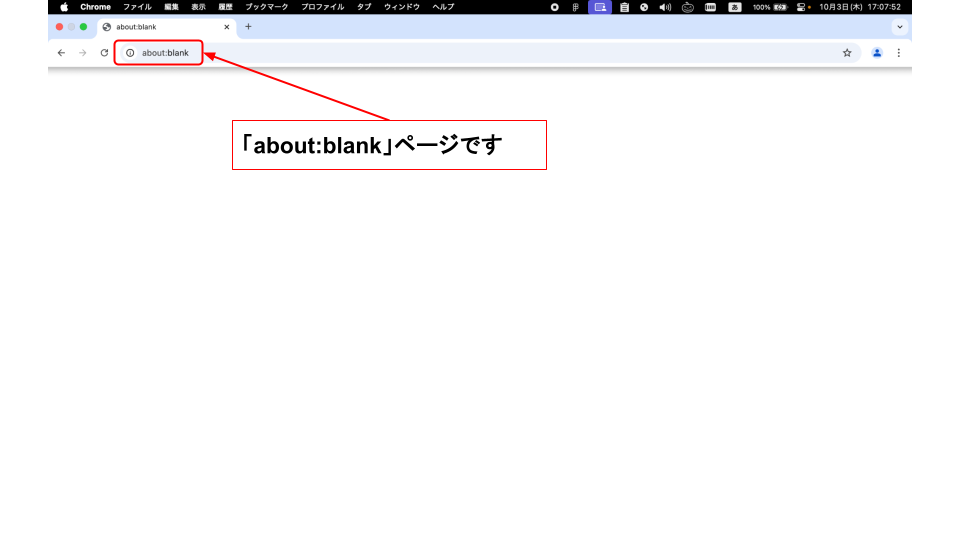Open the ファイル menu
Screen dimensions: 960x540
coord(137,7)
